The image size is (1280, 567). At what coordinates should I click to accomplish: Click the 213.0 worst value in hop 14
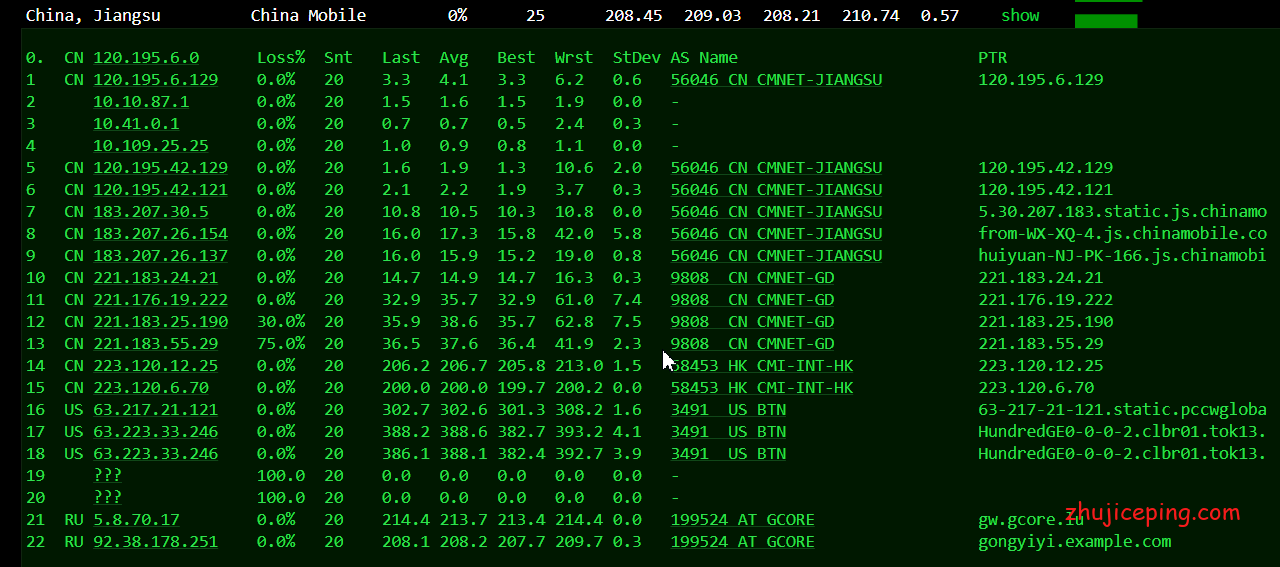point(579,366)
